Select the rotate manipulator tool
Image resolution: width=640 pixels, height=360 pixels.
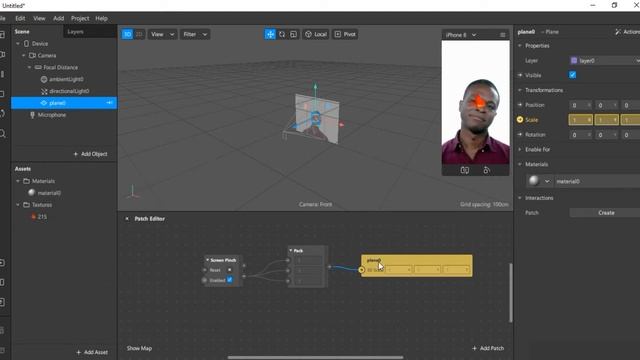coord(282,34)
